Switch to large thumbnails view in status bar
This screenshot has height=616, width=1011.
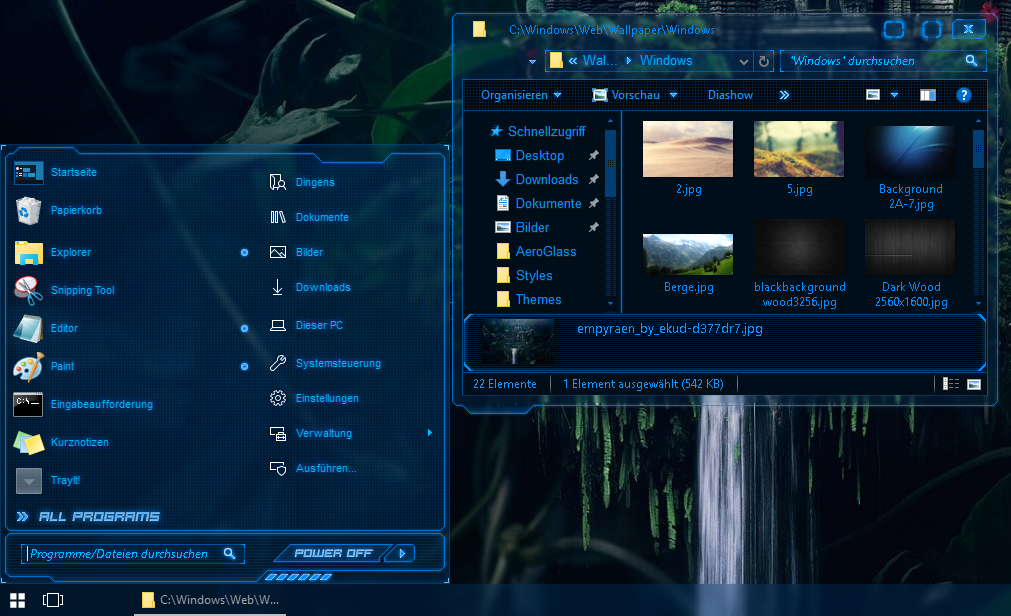[973, 384]
